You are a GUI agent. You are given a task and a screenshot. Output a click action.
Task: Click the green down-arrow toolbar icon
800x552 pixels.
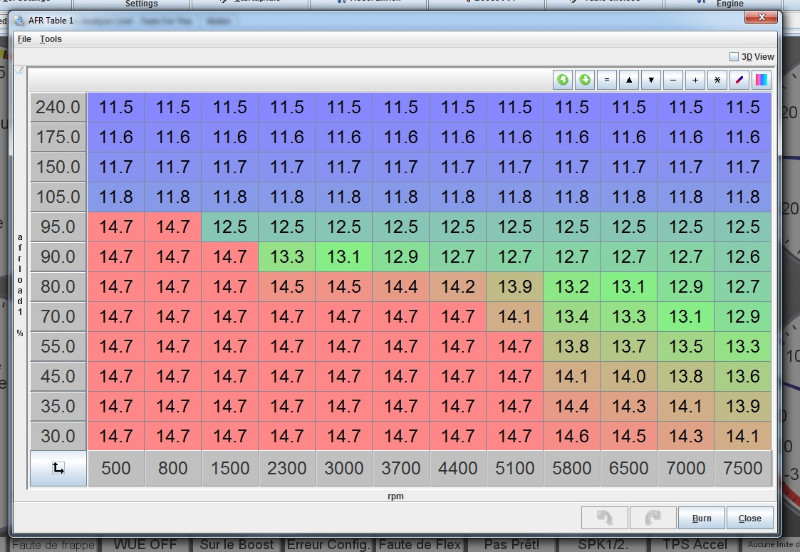(585, 80)
